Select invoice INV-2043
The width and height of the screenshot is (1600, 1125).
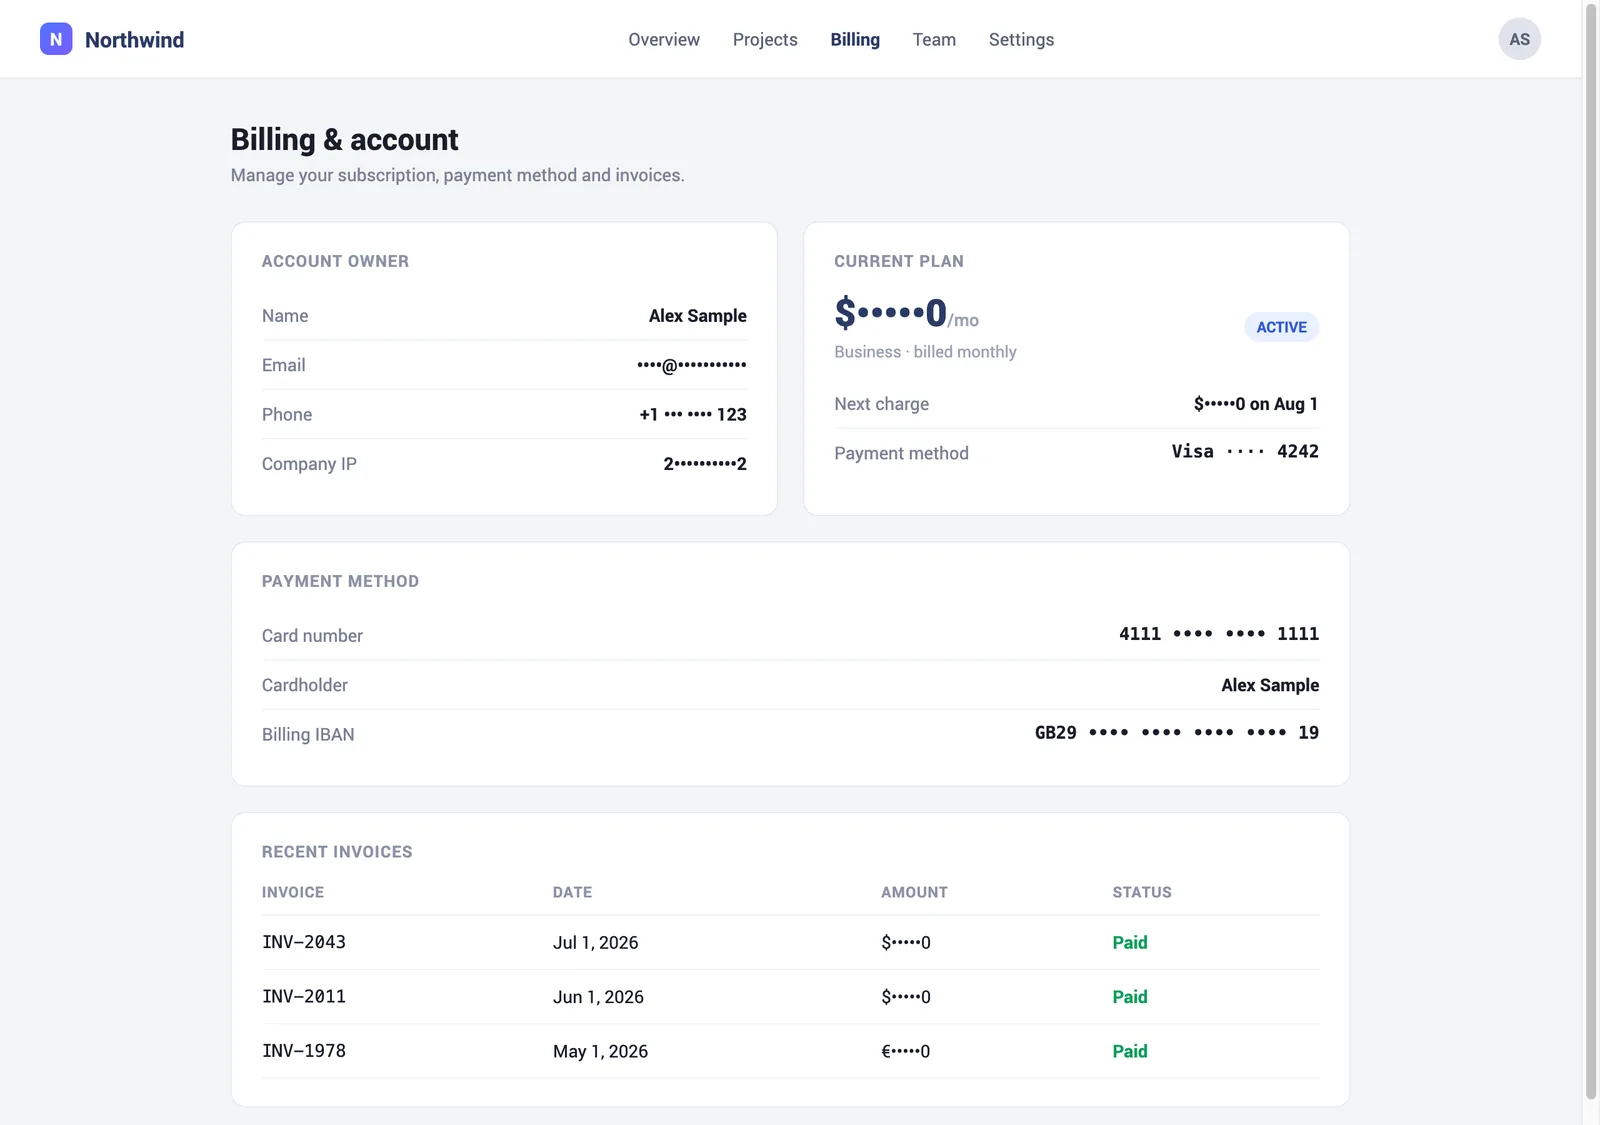(x=304, y=942)
